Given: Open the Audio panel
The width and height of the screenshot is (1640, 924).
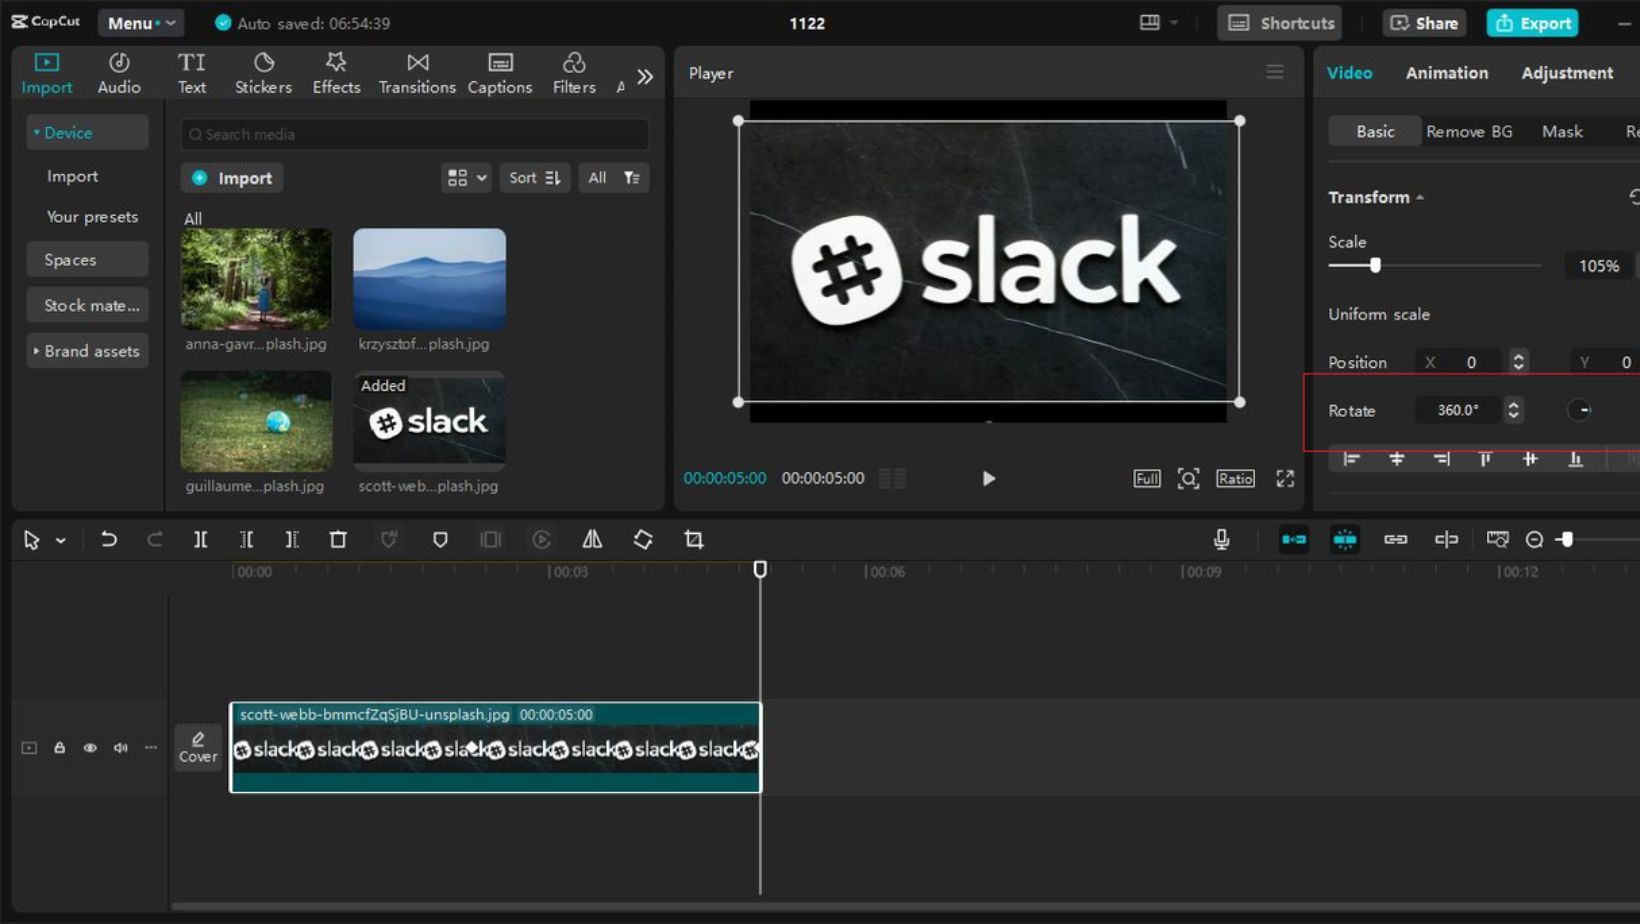Looking at the screenshot, I should click(x=119, y=73).
